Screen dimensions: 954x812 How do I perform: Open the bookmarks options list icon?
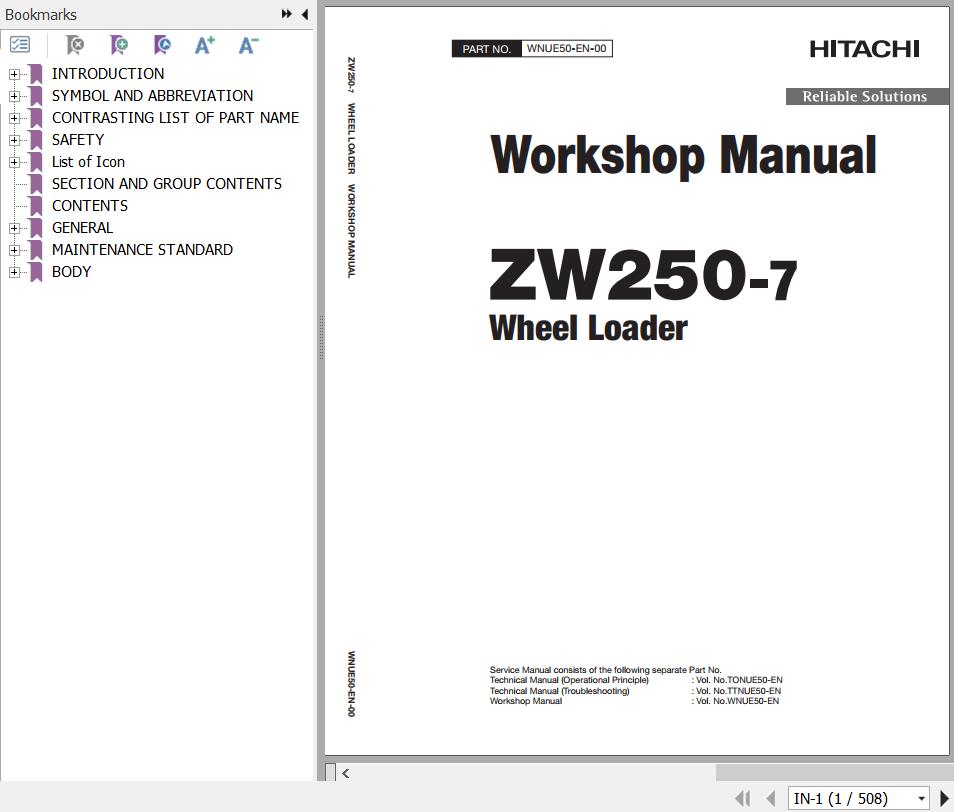click(x=20, y=45)
